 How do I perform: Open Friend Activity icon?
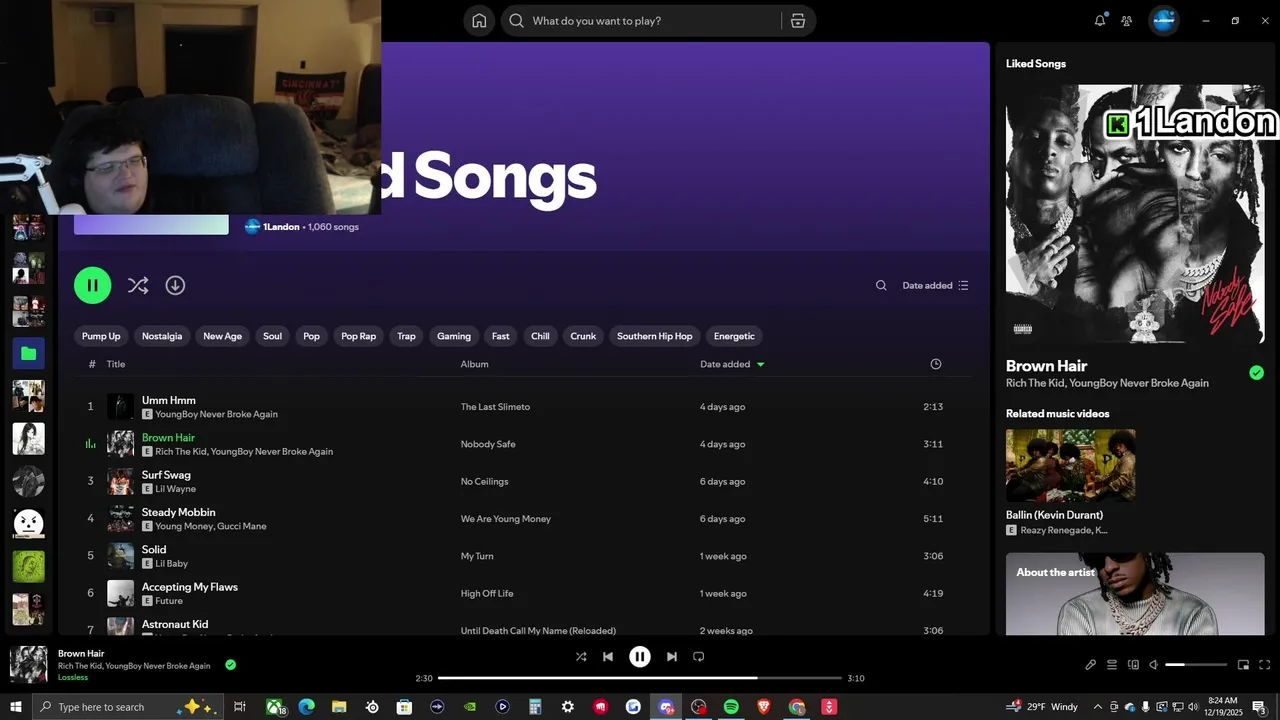click(x=1127, y=20)
